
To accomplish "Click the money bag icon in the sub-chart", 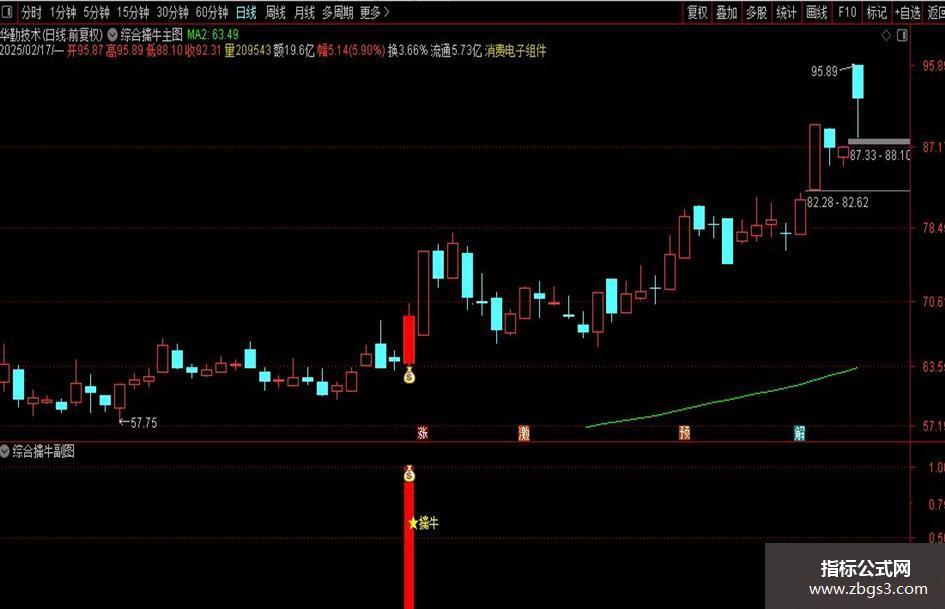I will (x=409, y=474).
